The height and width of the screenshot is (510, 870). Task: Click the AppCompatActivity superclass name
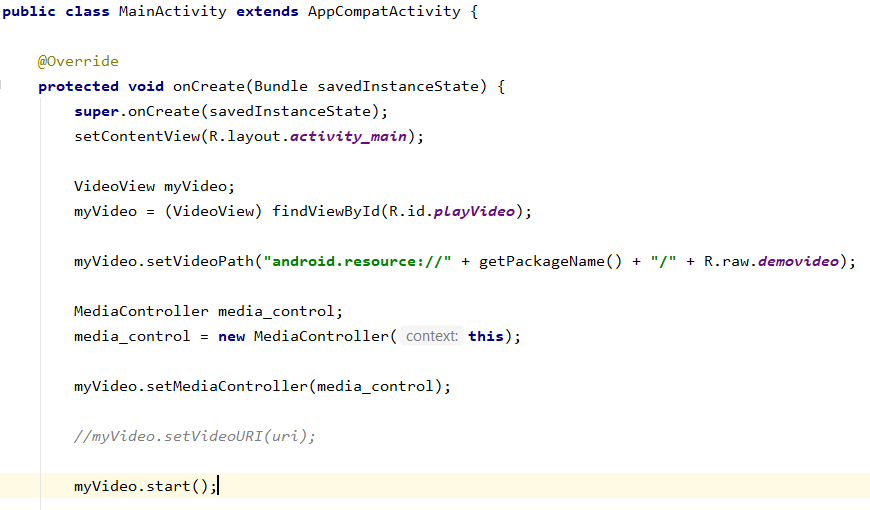point(384,12)
